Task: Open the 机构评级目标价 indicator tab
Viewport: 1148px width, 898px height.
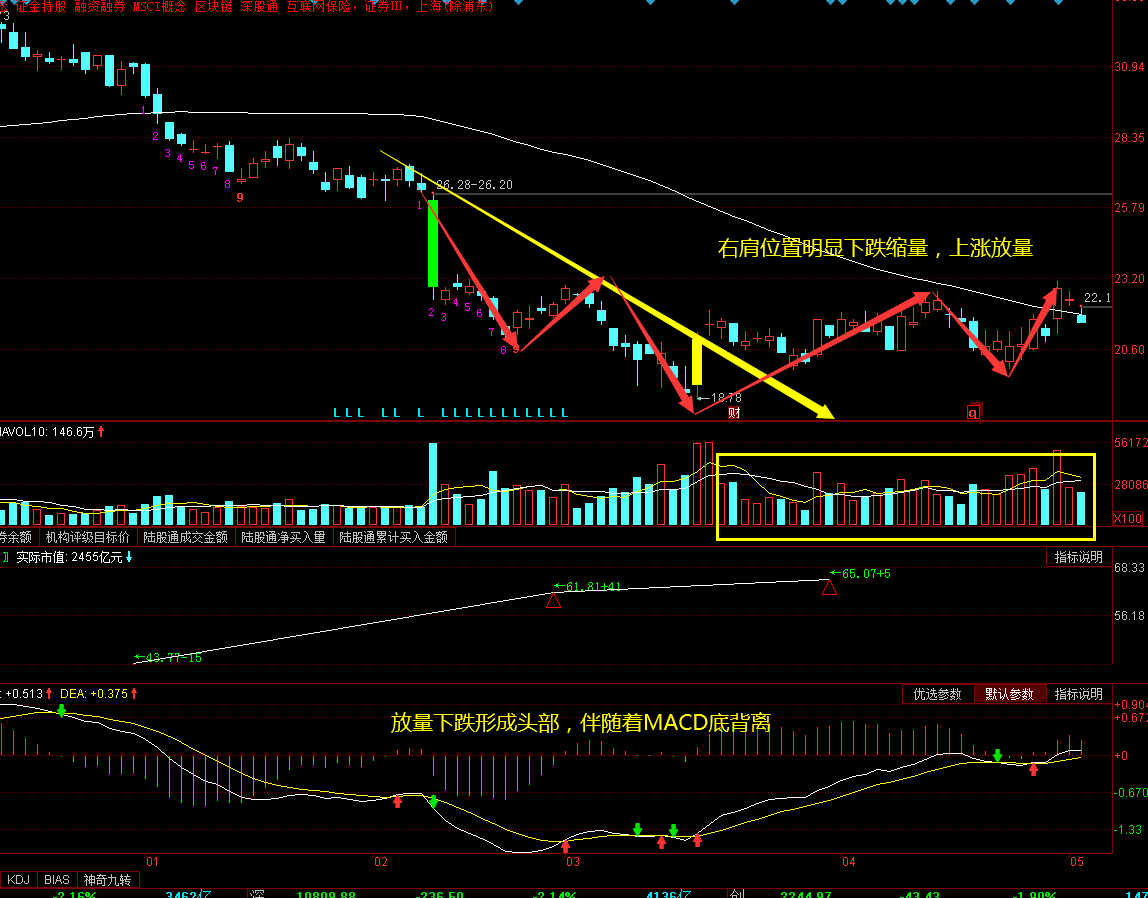Action: pos(87,537)
